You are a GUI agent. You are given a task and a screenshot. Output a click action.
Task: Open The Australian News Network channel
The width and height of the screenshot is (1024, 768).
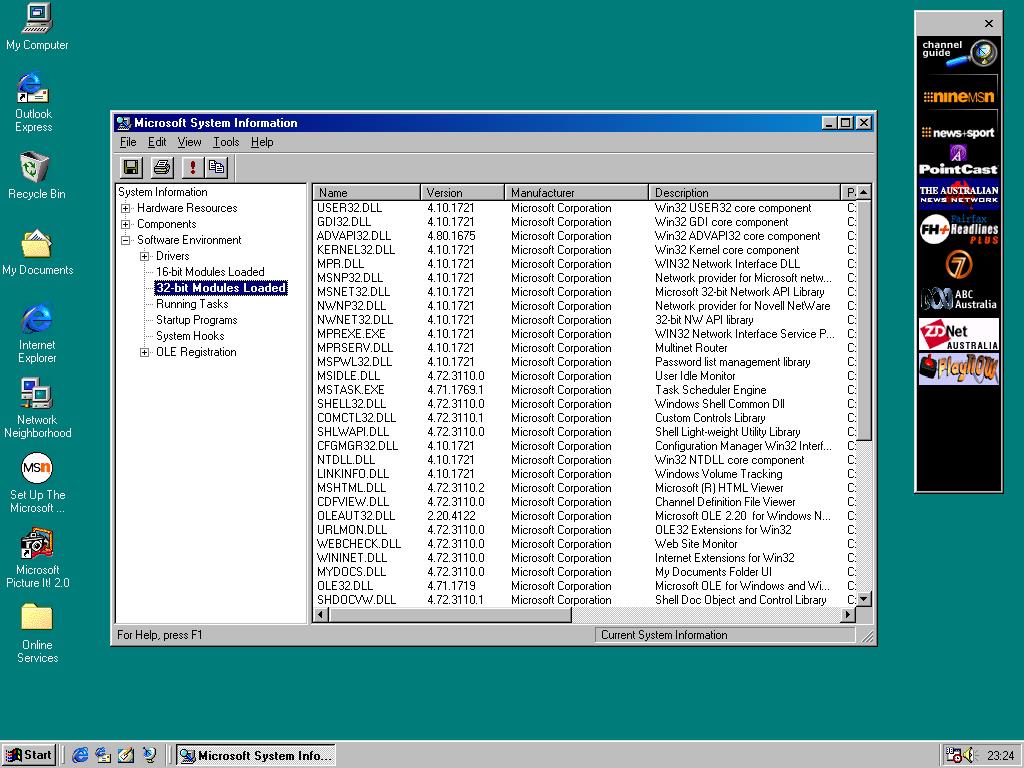[x=959, y=194]
